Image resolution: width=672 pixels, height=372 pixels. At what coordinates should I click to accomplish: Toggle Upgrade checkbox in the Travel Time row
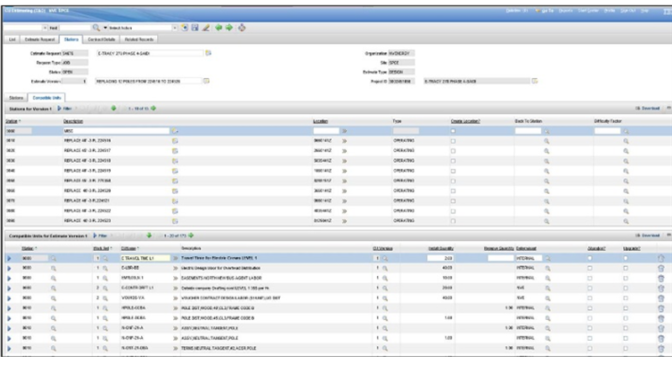(625, 258)
